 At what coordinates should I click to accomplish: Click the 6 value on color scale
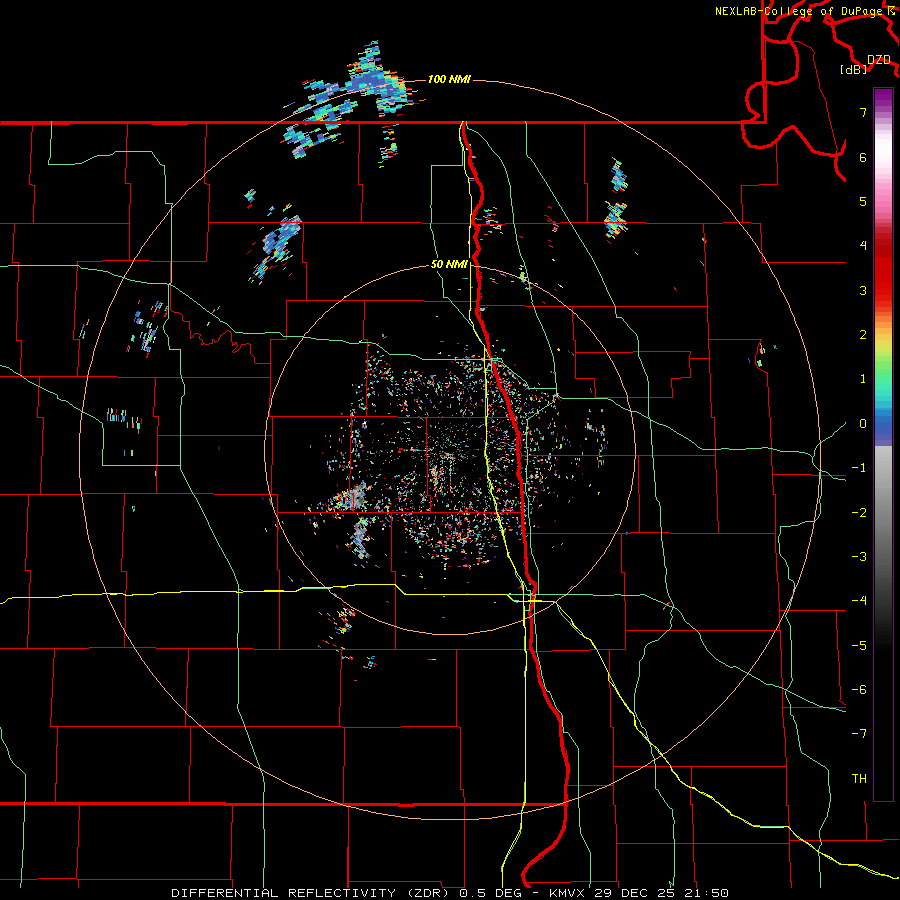(863, 157)
